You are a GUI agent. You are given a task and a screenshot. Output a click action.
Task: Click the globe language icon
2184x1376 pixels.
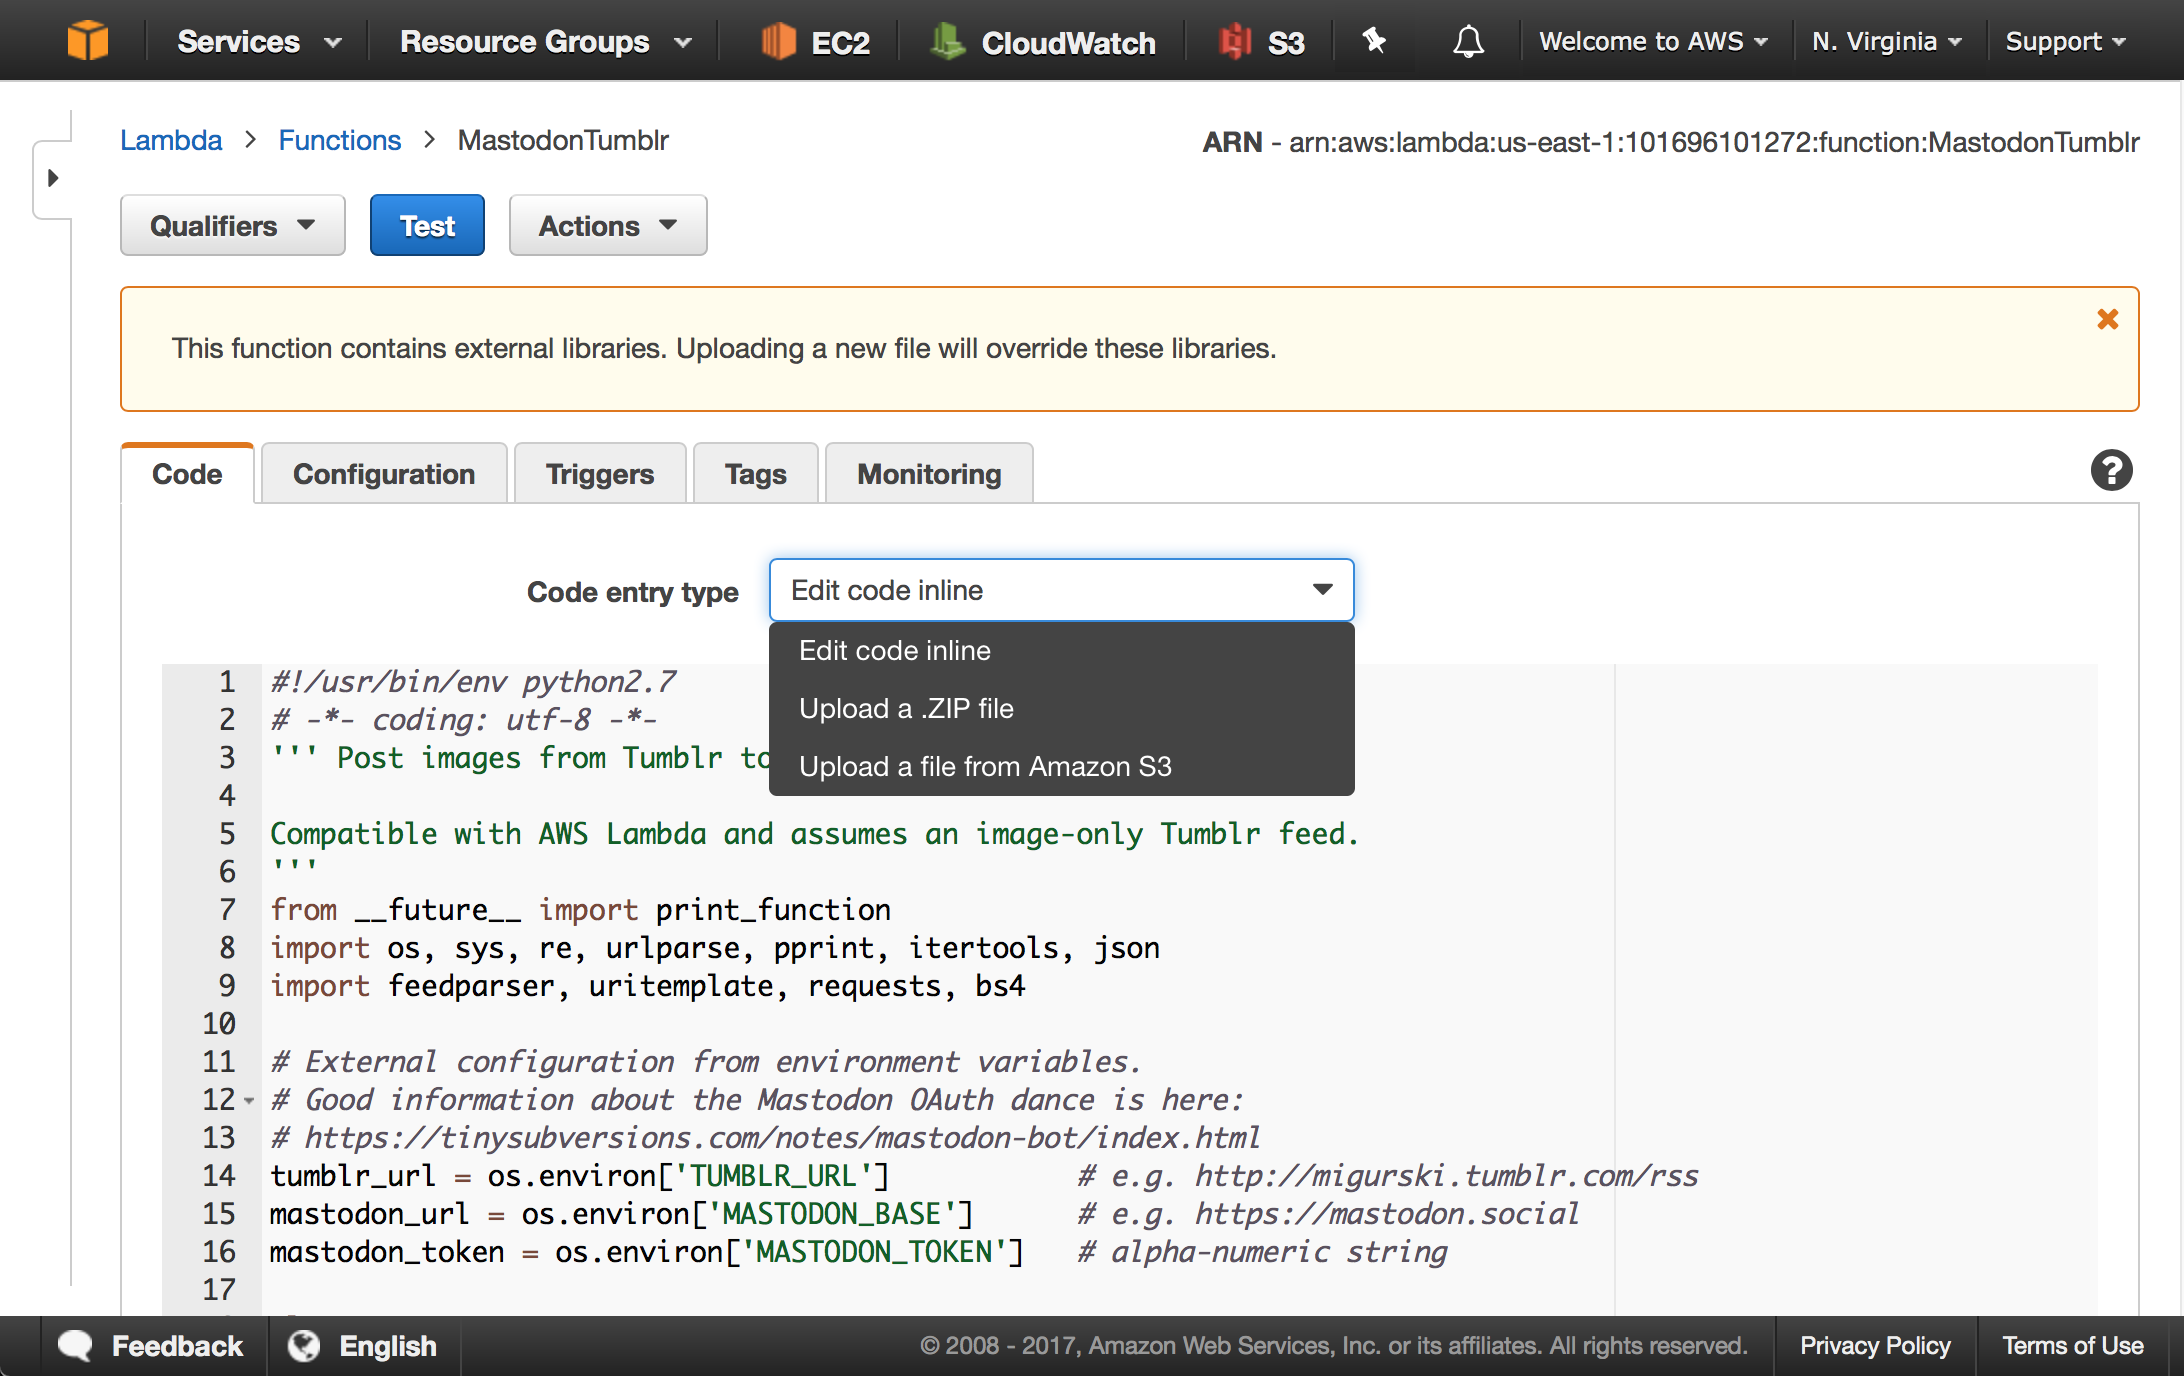pyautogui.click(x=304, y=1346)
